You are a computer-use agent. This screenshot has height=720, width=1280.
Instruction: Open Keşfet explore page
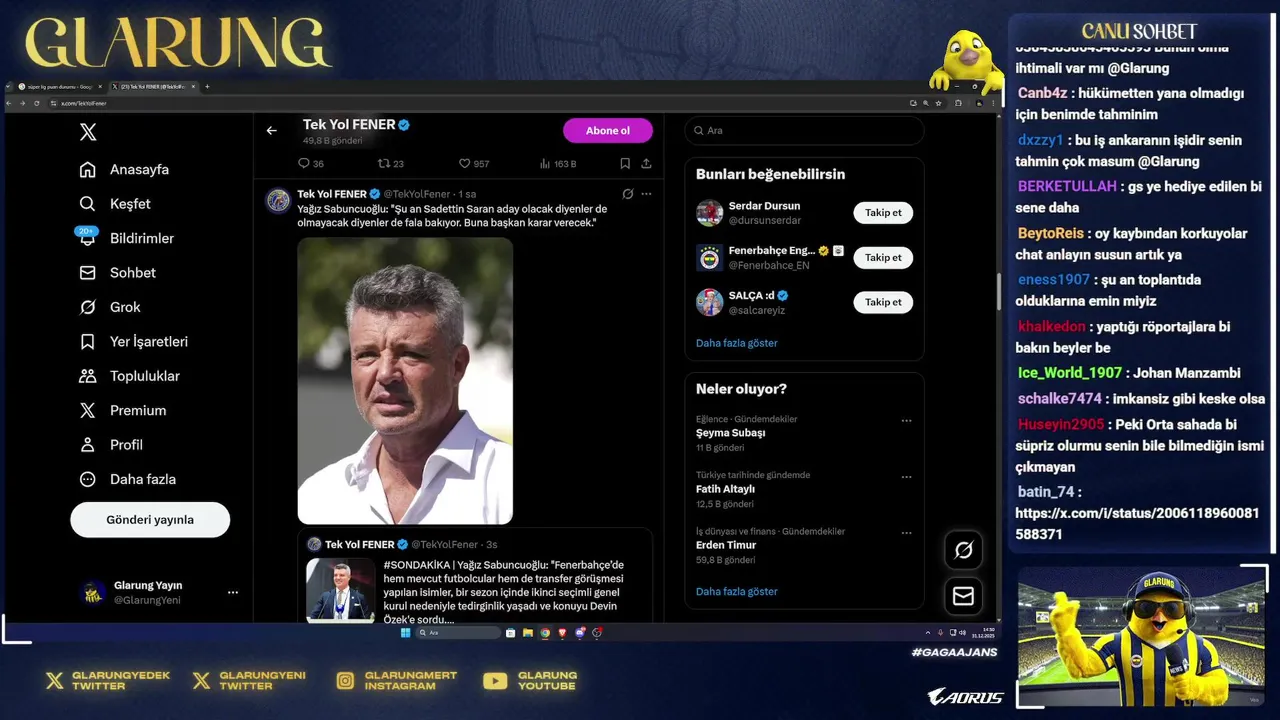coord(116,204)
